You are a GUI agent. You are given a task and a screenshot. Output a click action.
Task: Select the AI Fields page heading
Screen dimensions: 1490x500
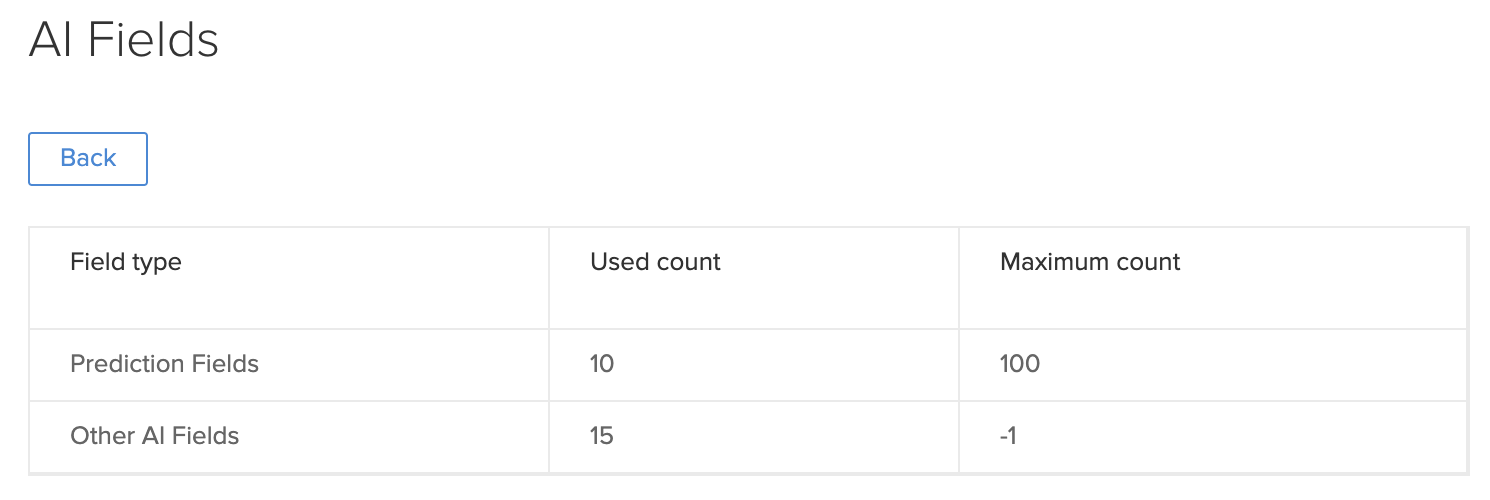tap(124, 41)
